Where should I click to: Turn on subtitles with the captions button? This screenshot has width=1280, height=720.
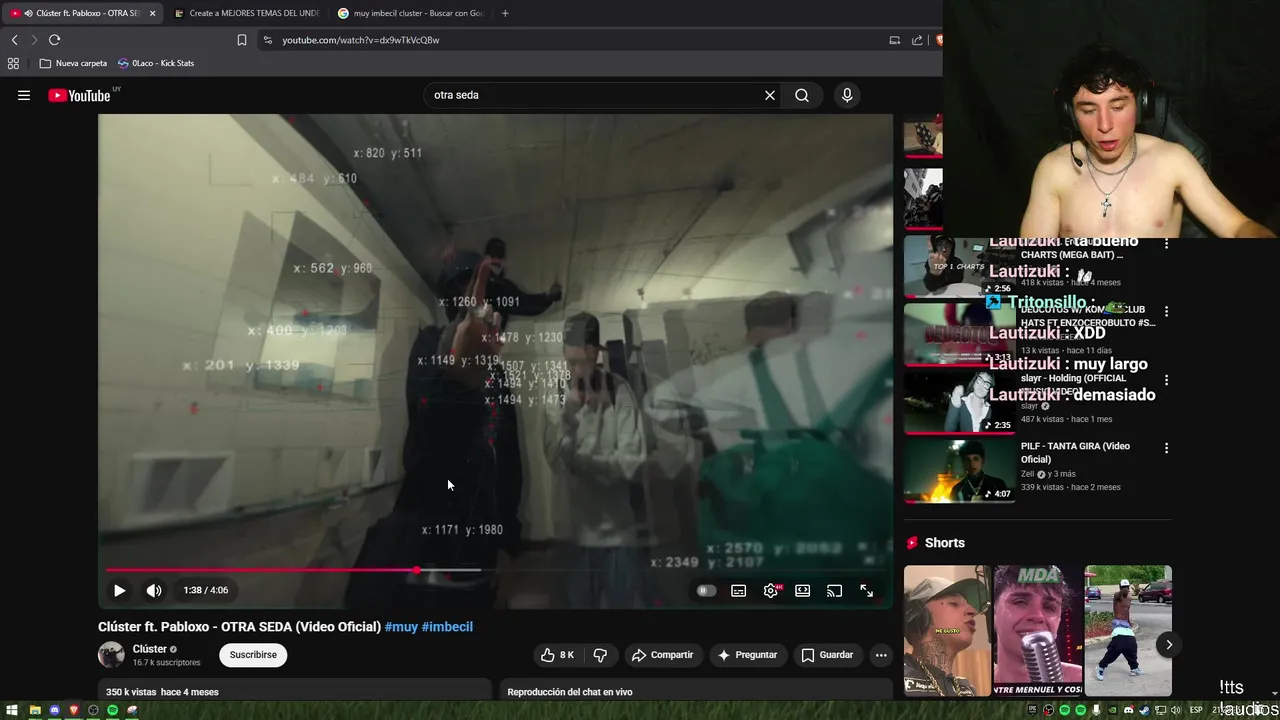click(x=738, y=591)
